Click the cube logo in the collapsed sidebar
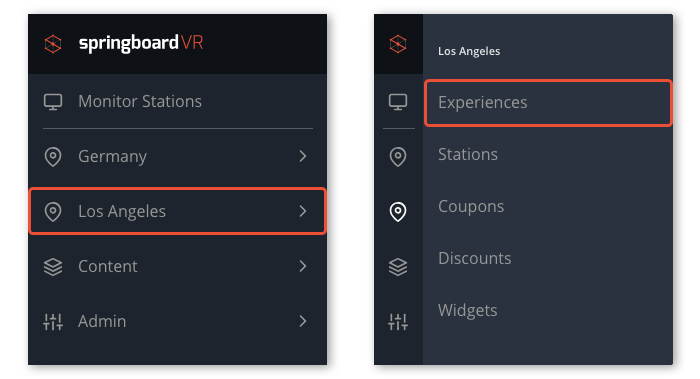Screen dimensions: 700x379 (x=398, y=44)
